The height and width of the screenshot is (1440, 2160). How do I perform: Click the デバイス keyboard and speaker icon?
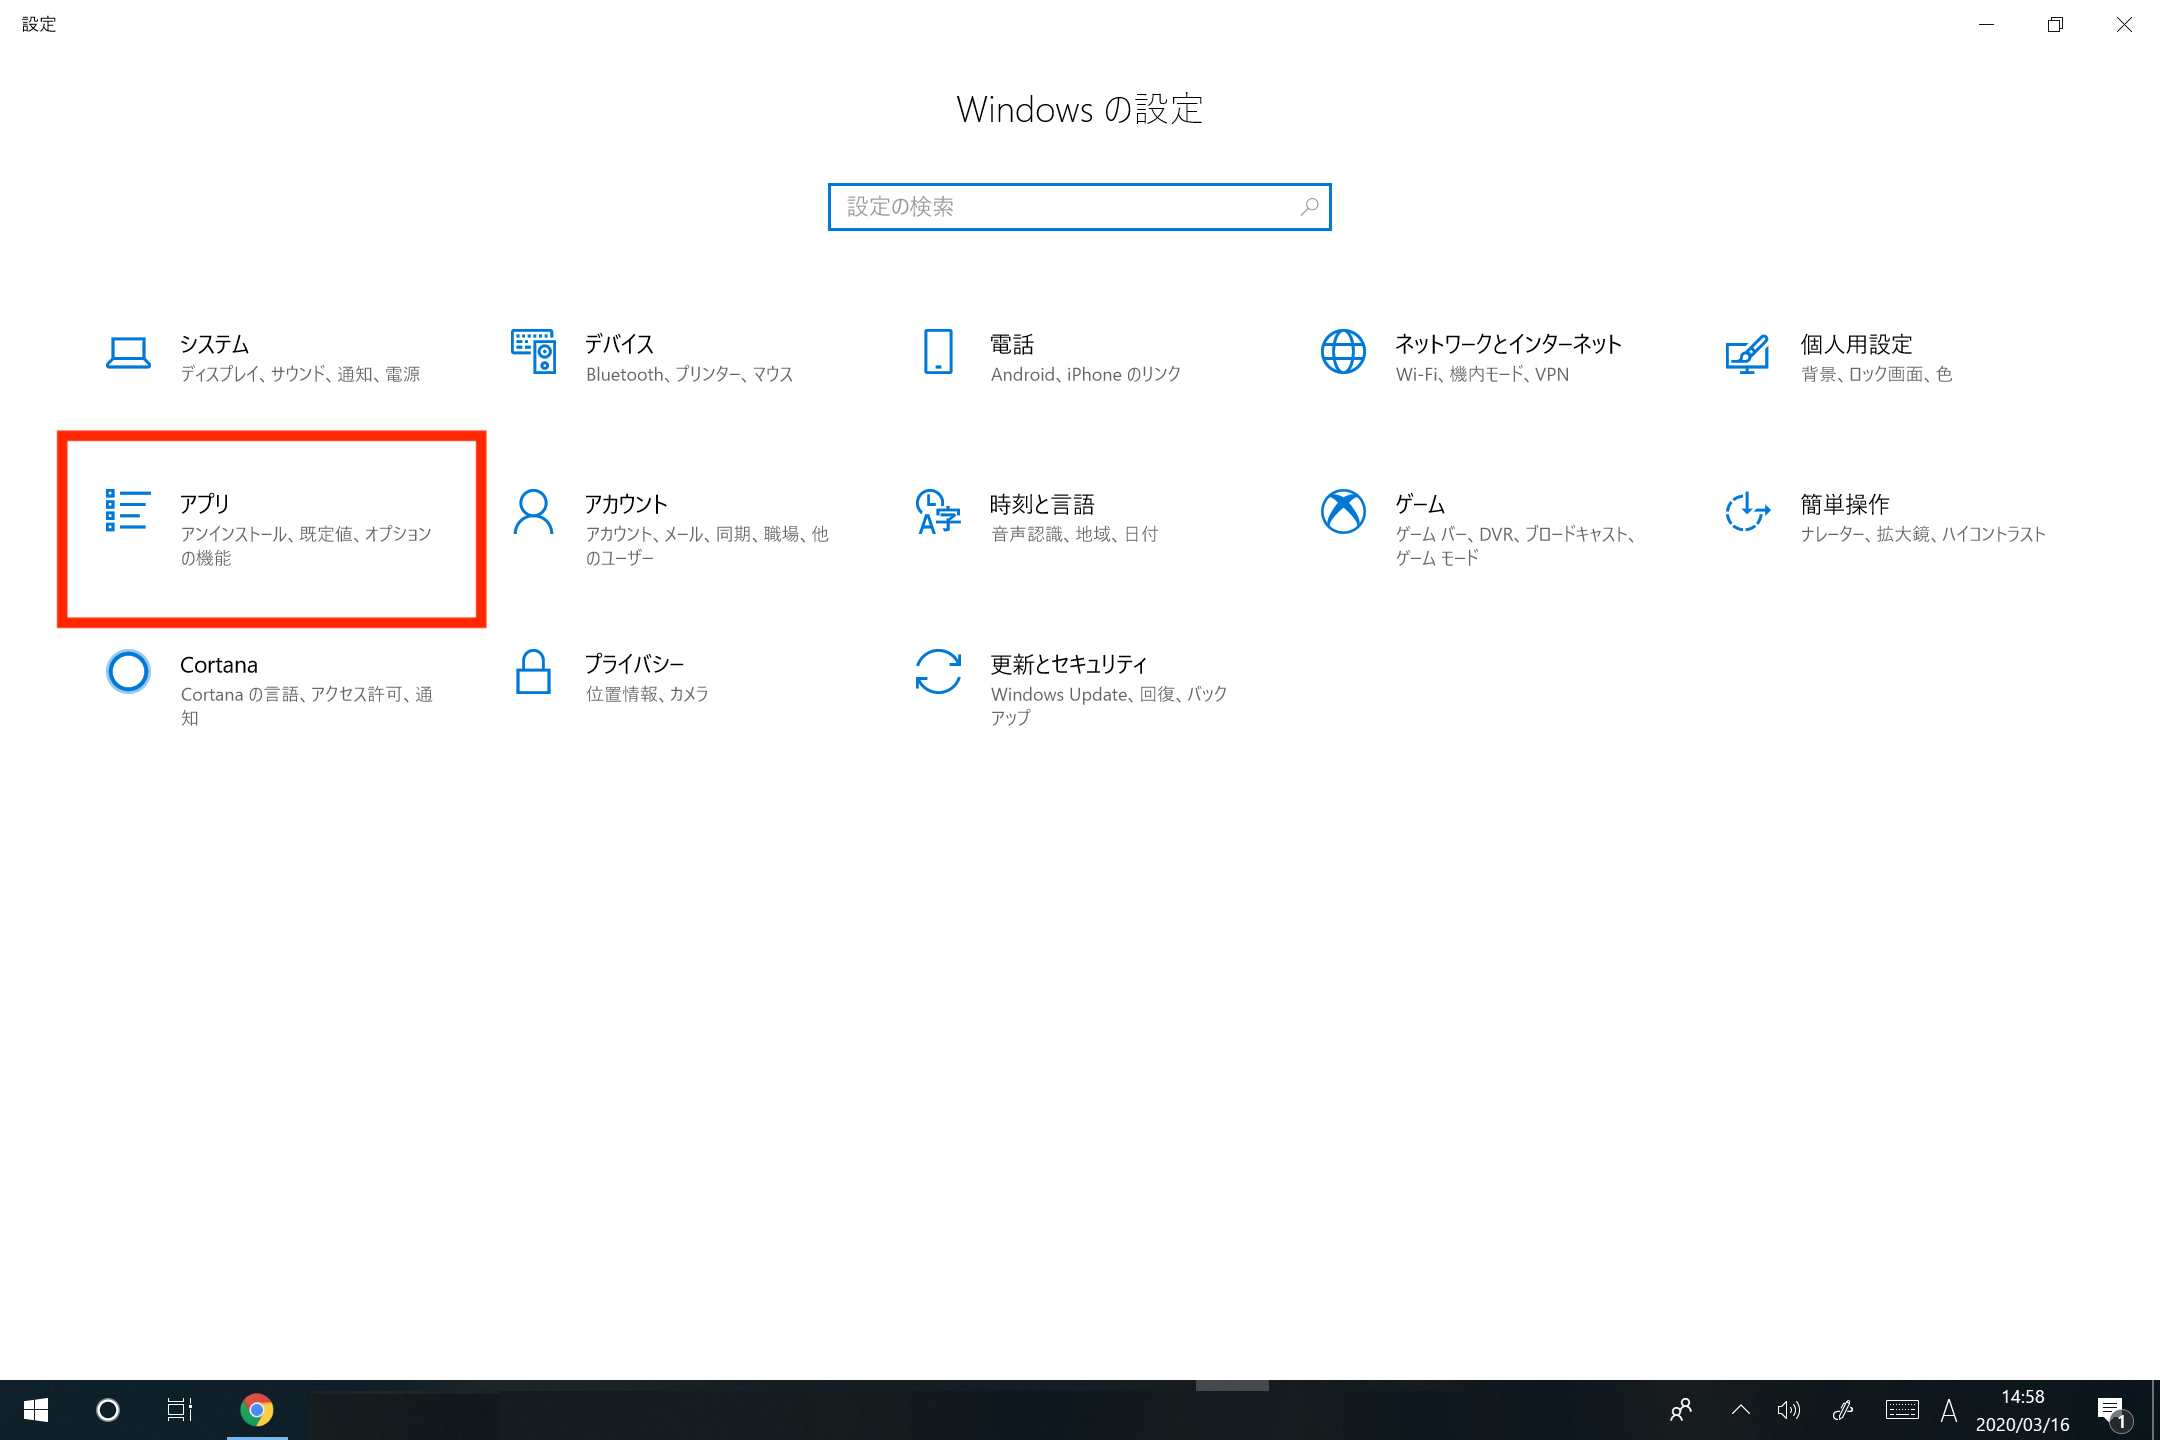[533, 351]
